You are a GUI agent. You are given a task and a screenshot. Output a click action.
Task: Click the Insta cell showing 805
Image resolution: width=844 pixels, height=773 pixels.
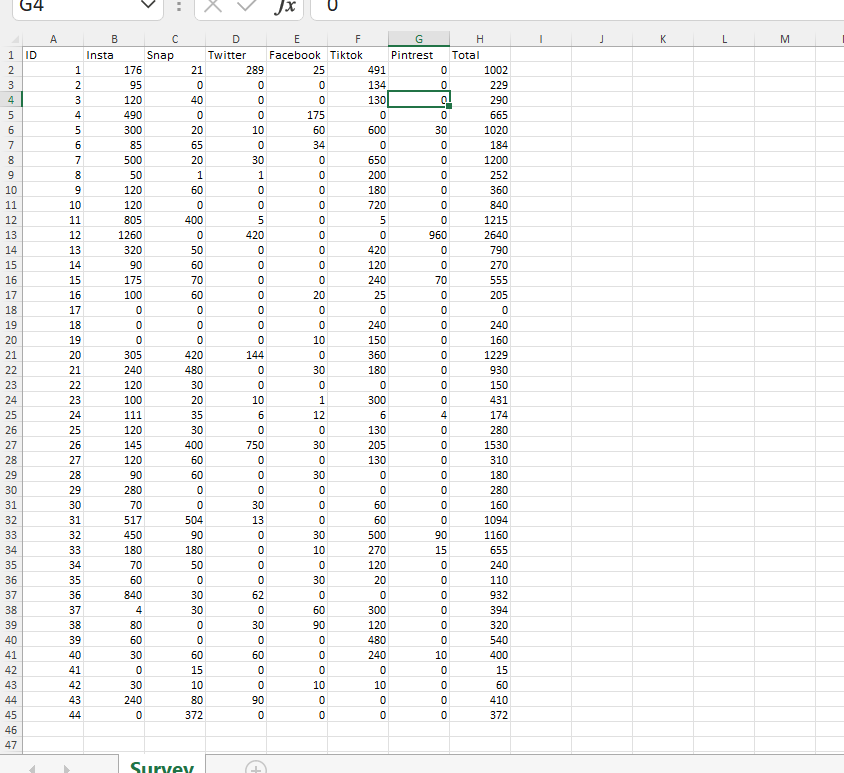pyautogui.click(x=114, y=220)
